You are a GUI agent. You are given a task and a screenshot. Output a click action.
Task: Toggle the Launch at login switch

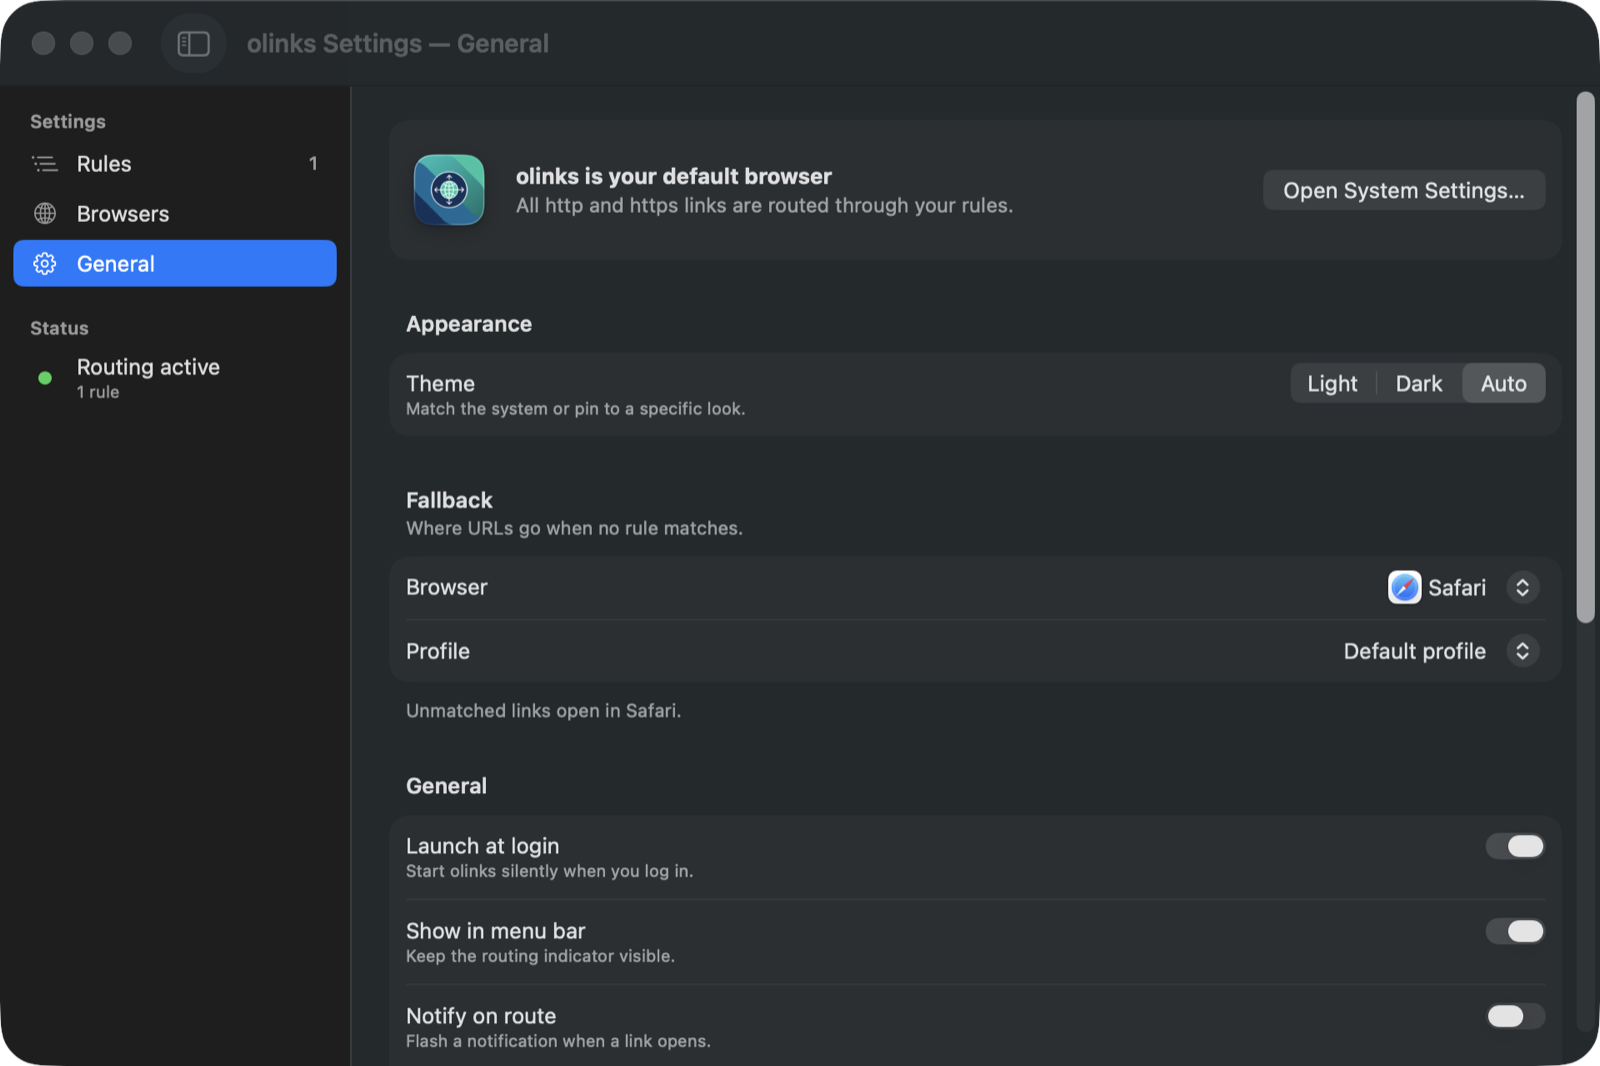tap(1515, 846)
